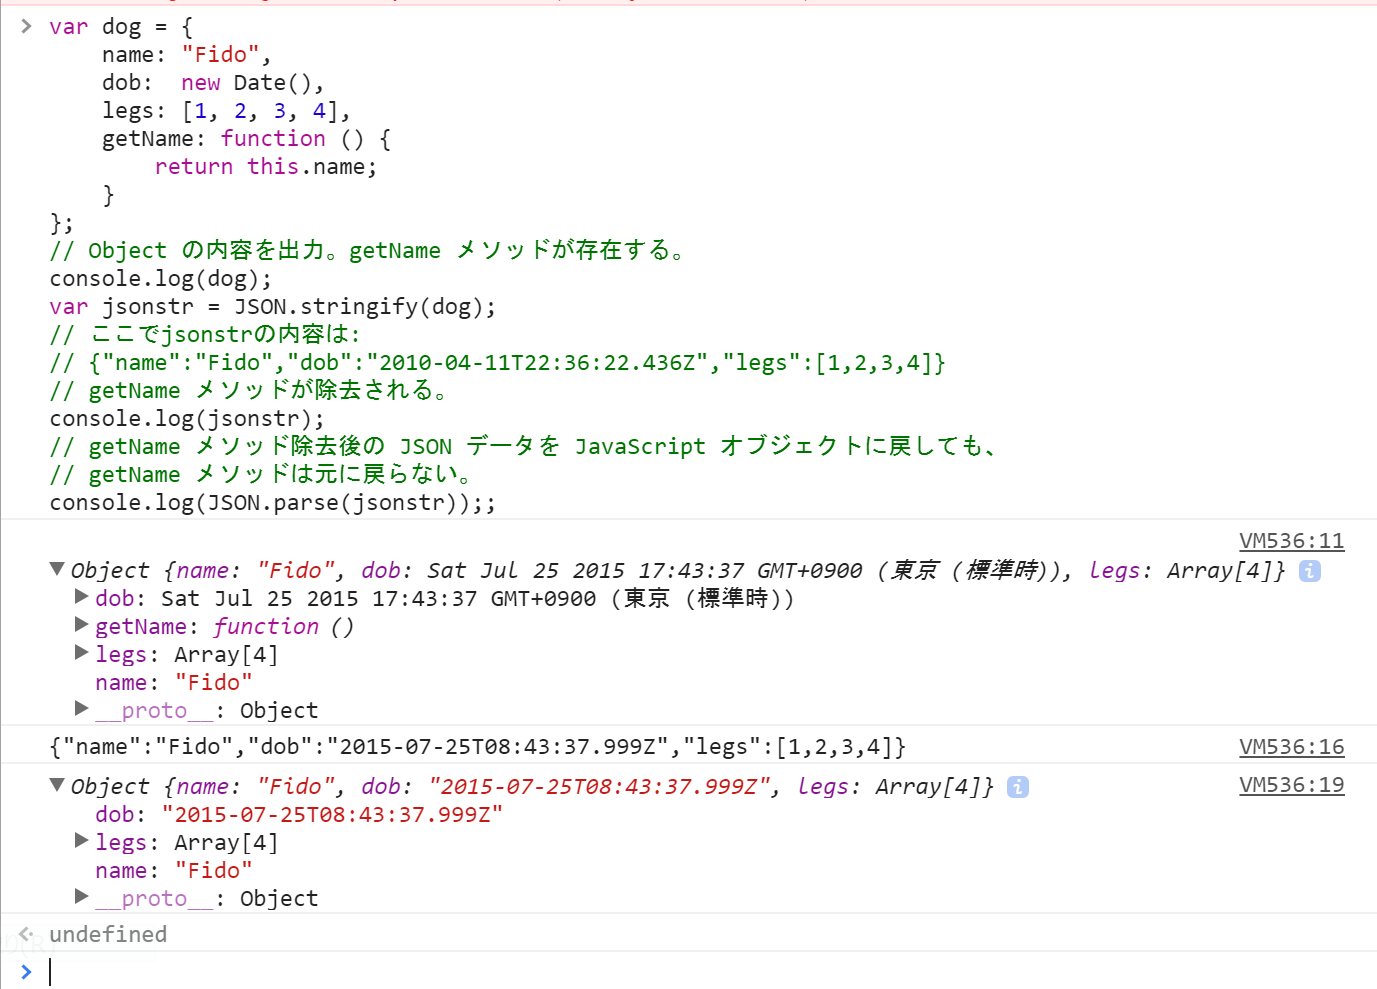The height and width of the screenshot is (989, 1377).
Task: Select the name value "Fido" in parsed Object
Action: pos(214,870)
